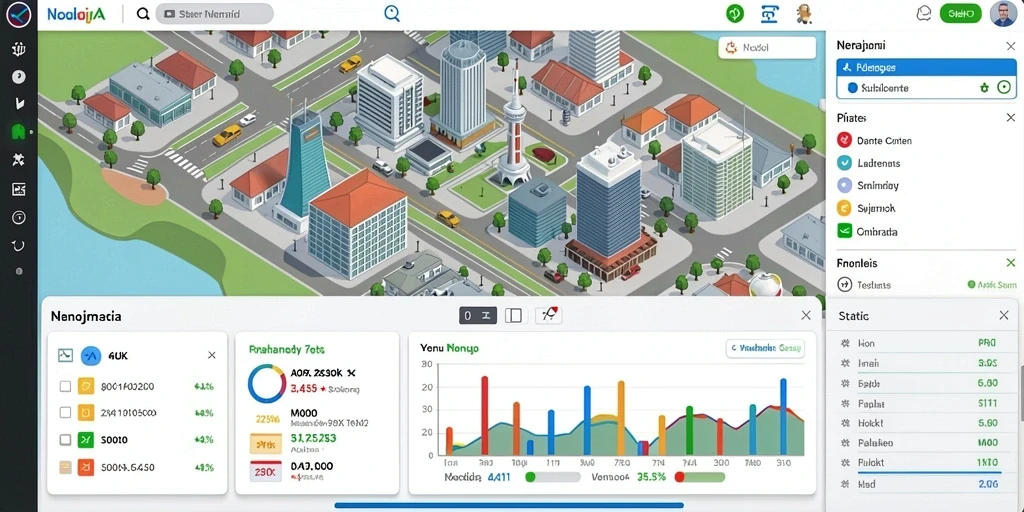1024x512 pixels.
Task: Collapse the Pîlates section
Action: 1011,118
